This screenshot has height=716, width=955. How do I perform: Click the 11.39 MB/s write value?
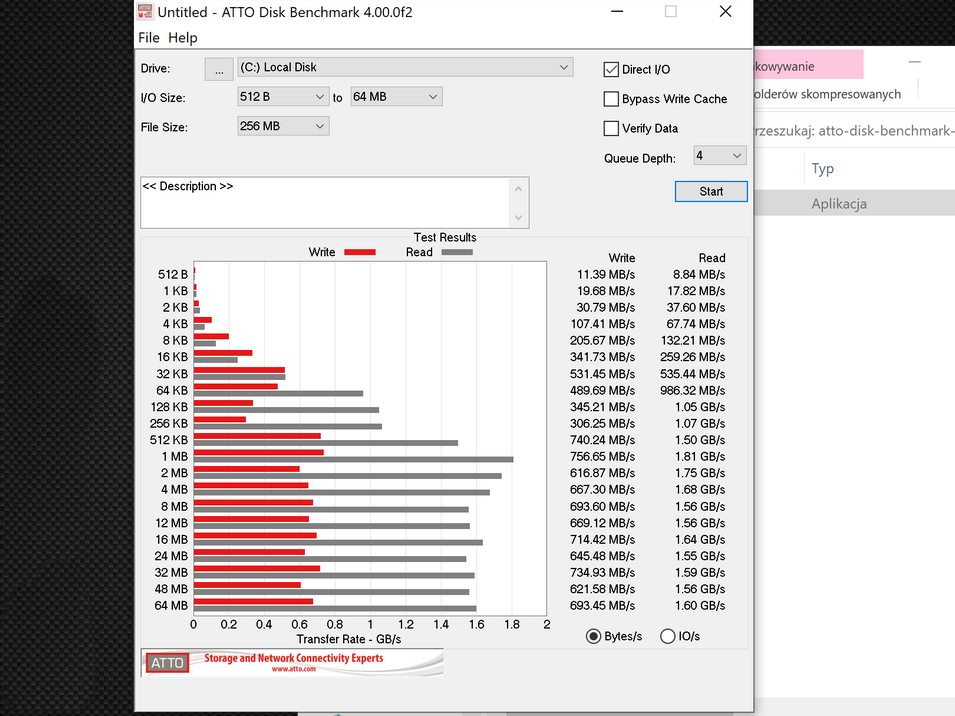(x=606, y=275)
